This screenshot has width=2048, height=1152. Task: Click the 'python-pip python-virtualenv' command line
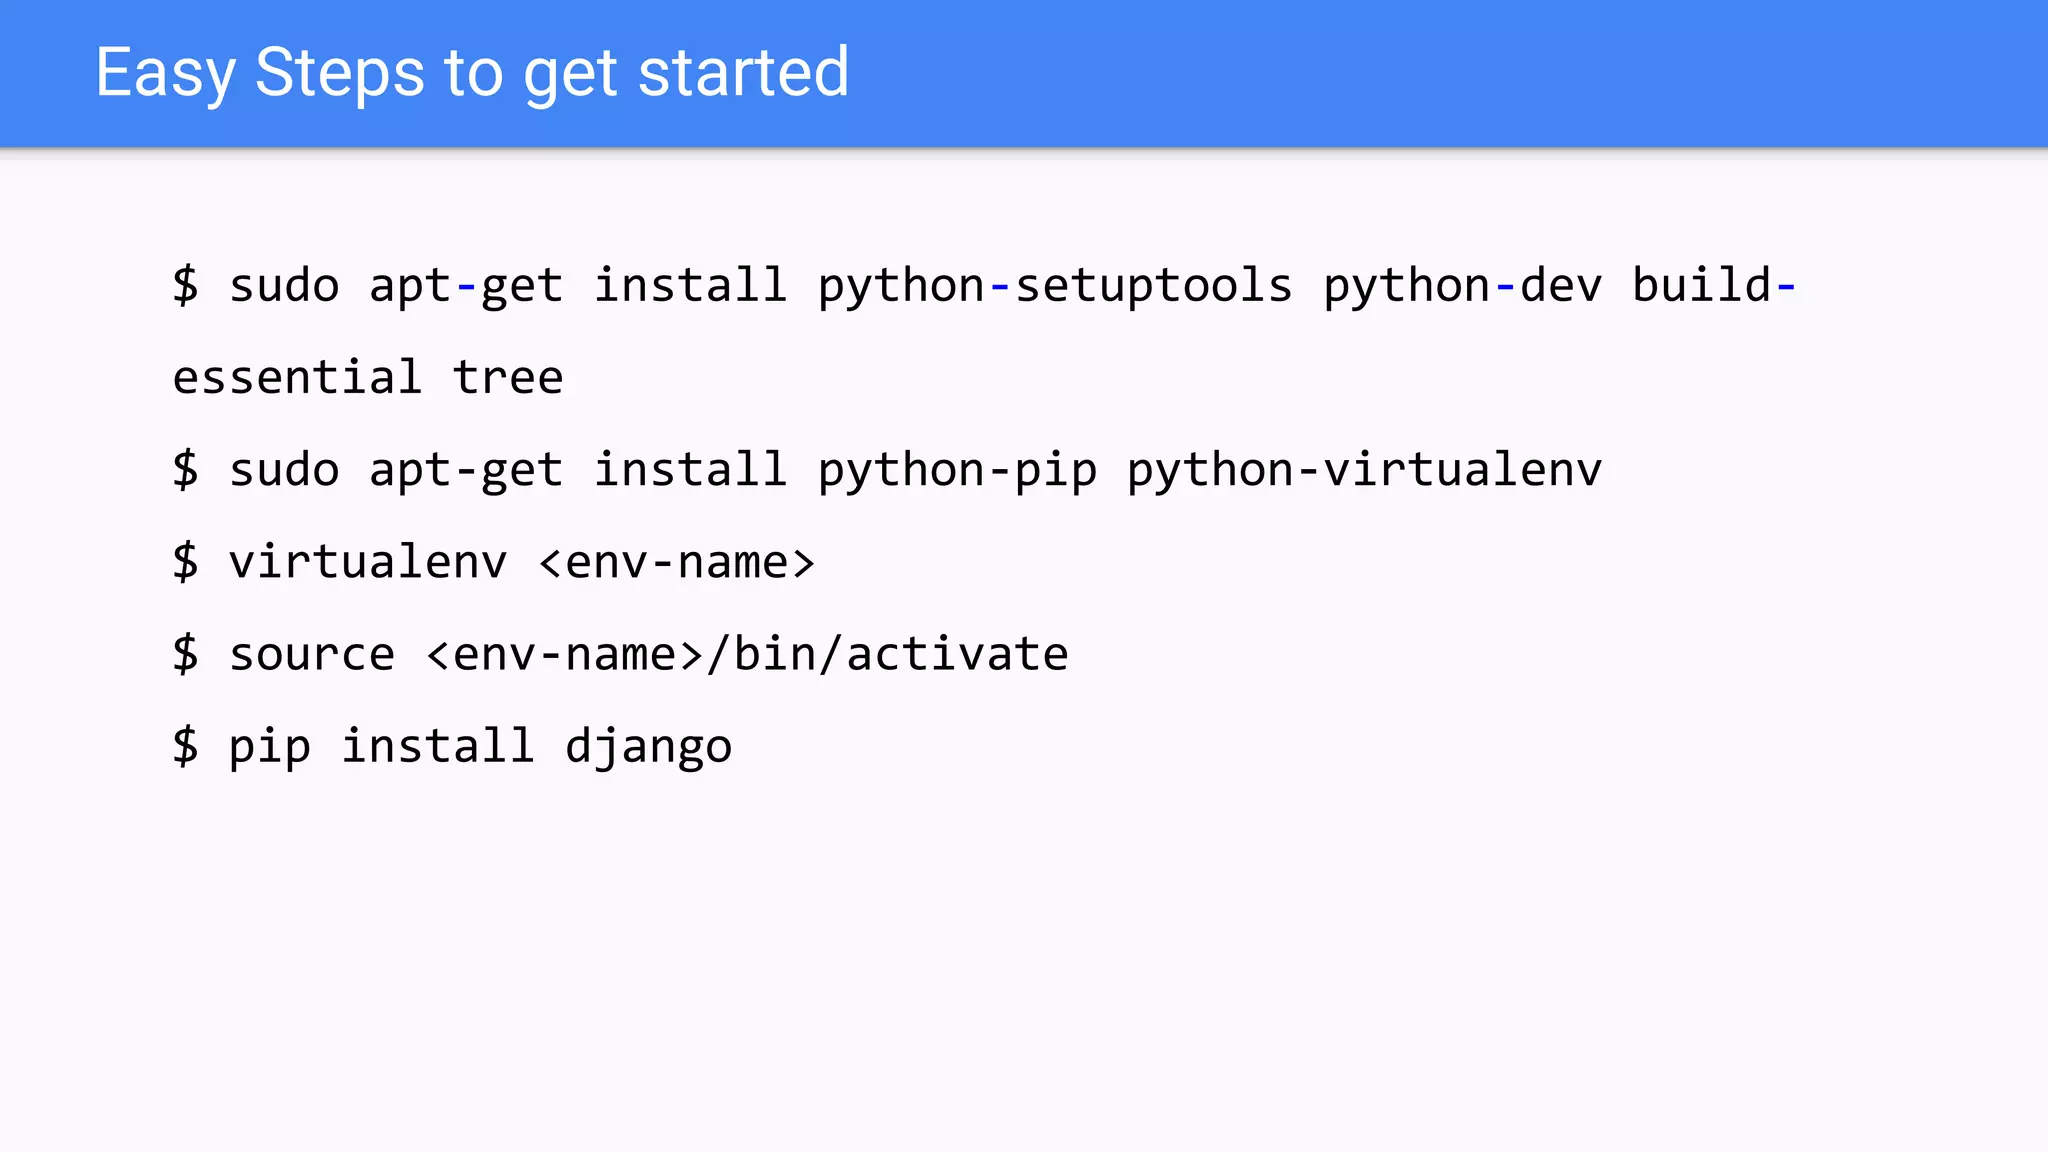[x=887, y=470]
